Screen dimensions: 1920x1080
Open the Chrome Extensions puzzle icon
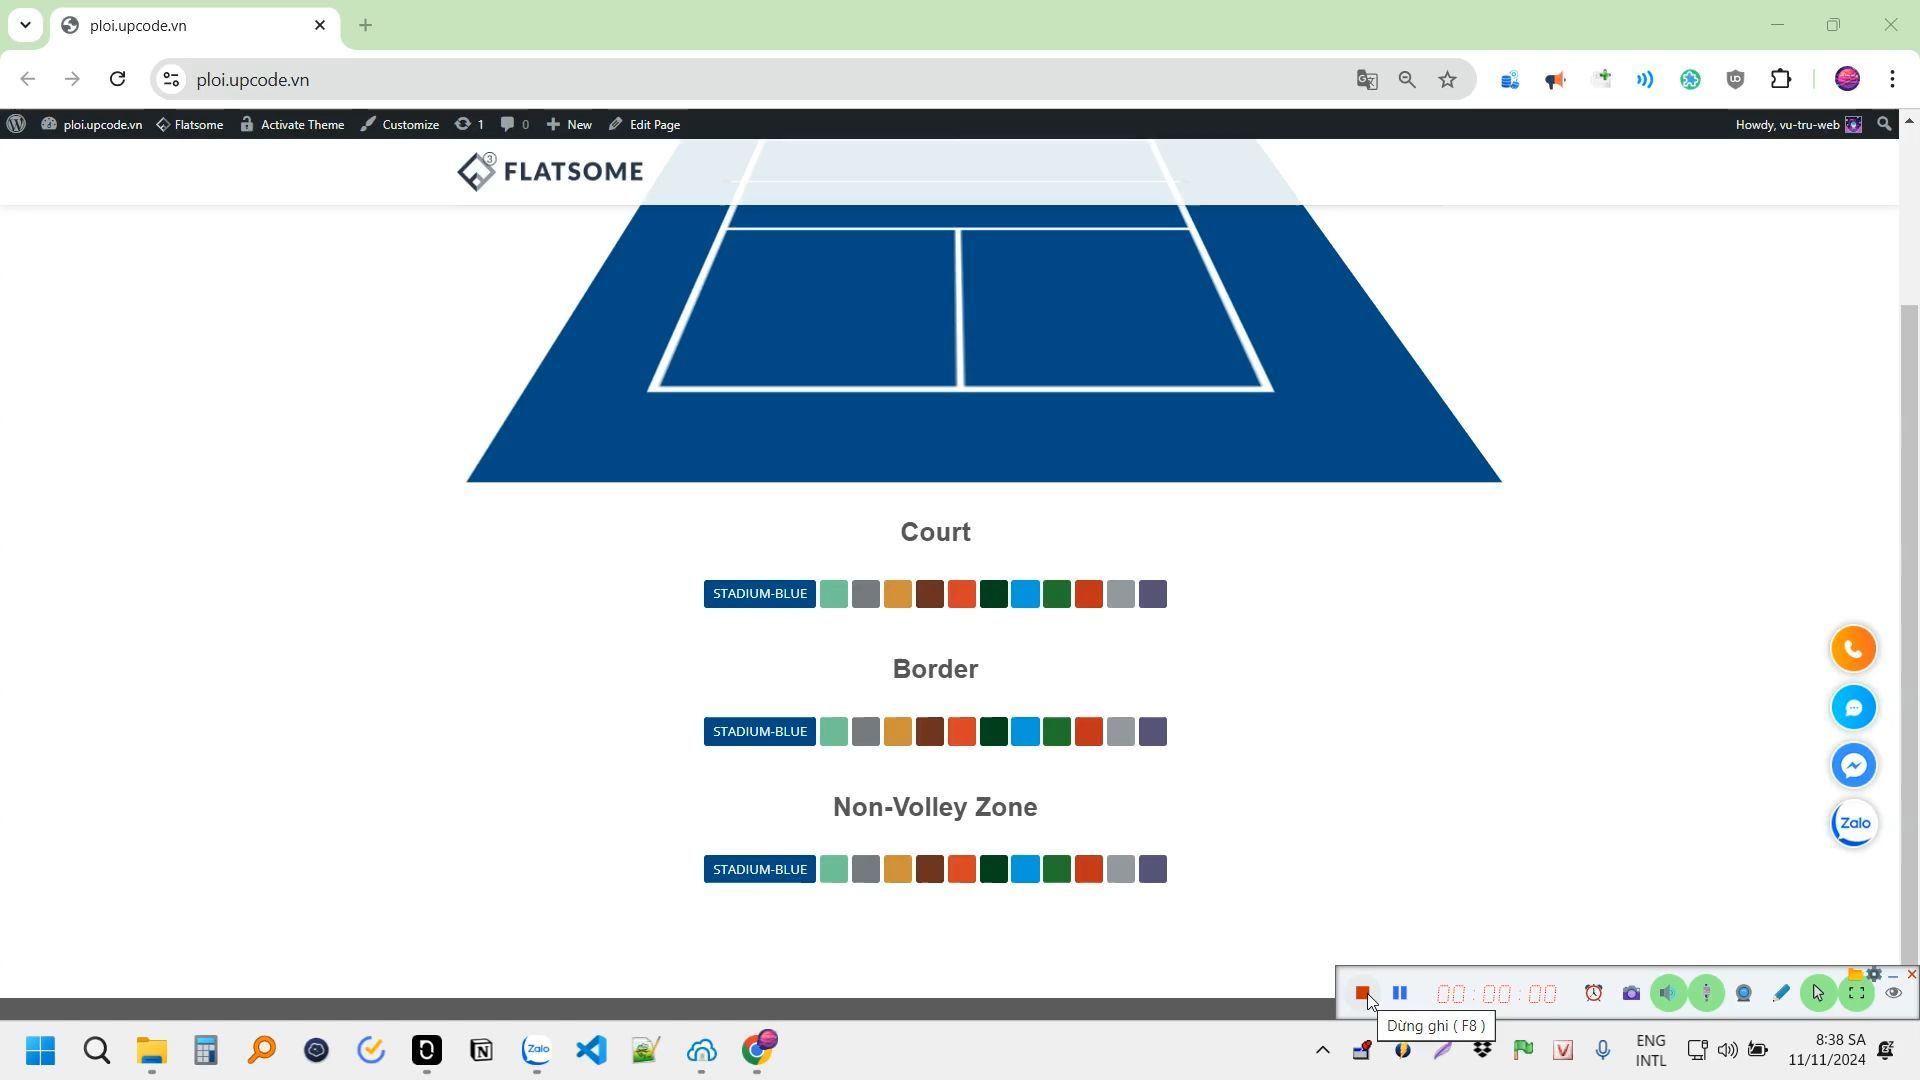pyautogui.click(x=1780, y=80)
